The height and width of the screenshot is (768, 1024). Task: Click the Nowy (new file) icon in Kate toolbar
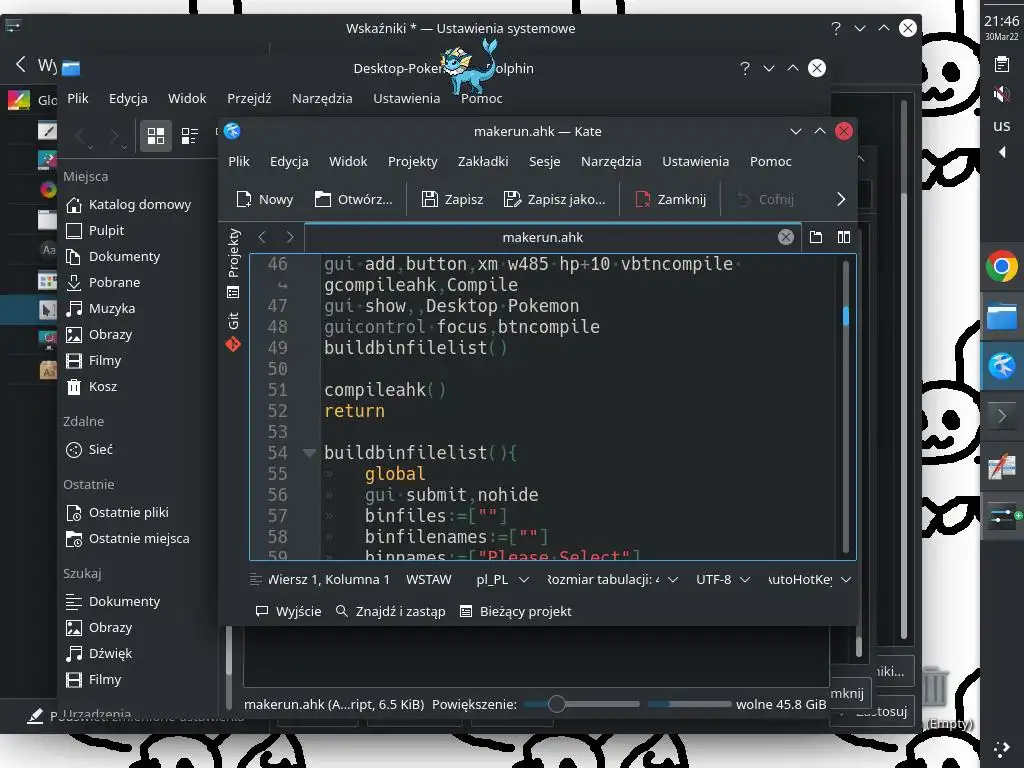coord(244,199)
